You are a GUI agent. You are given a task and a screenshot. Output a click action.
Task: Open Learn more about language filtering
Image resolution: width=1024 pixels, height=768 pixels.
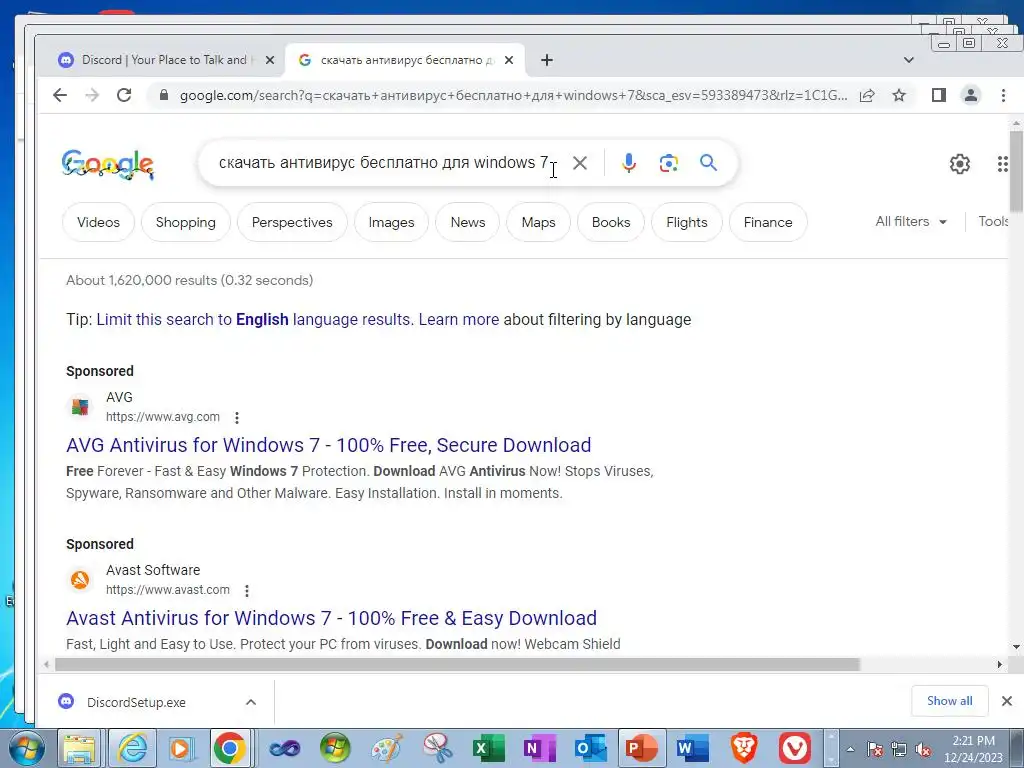coord(458,319)
